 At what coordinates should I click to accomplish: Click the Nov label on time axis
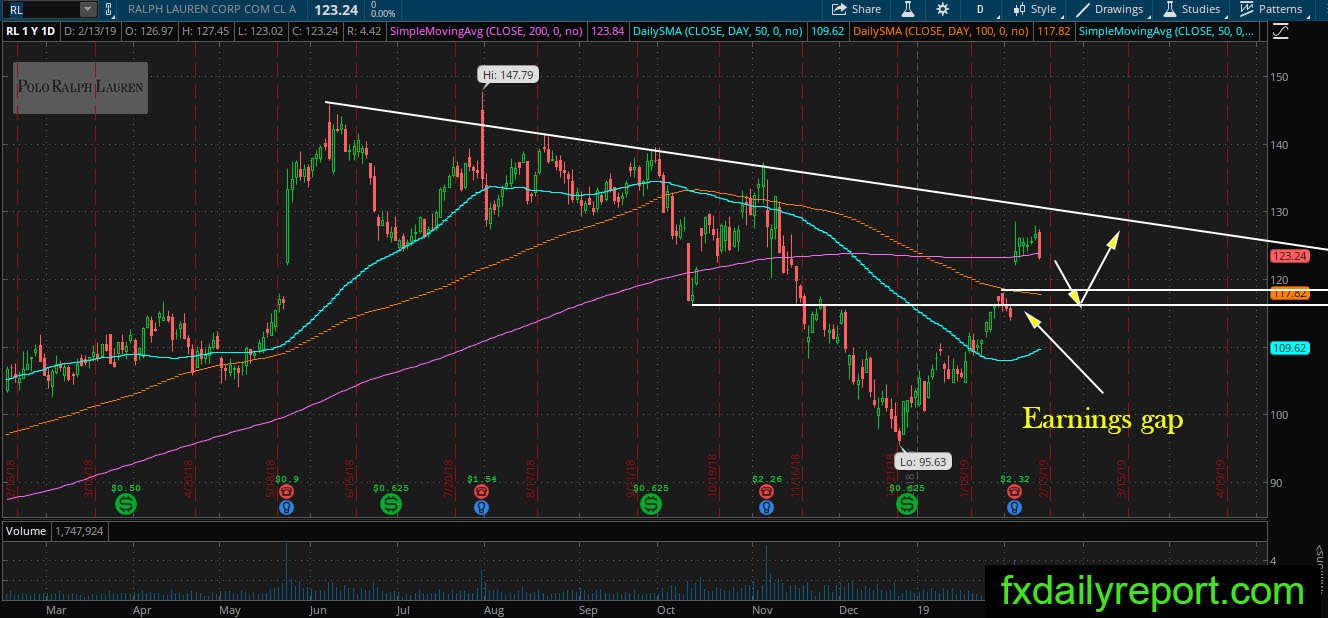point(763,608)
